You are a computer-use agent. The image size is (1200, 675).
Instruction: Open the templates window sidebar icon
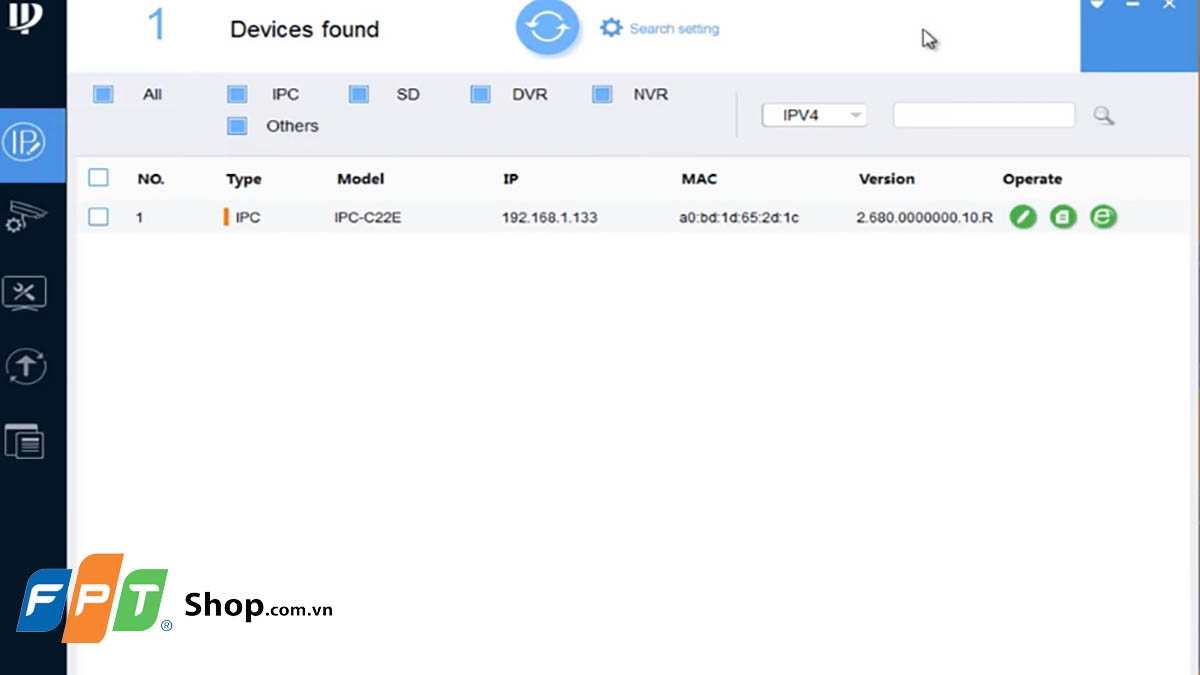point(24,440)
